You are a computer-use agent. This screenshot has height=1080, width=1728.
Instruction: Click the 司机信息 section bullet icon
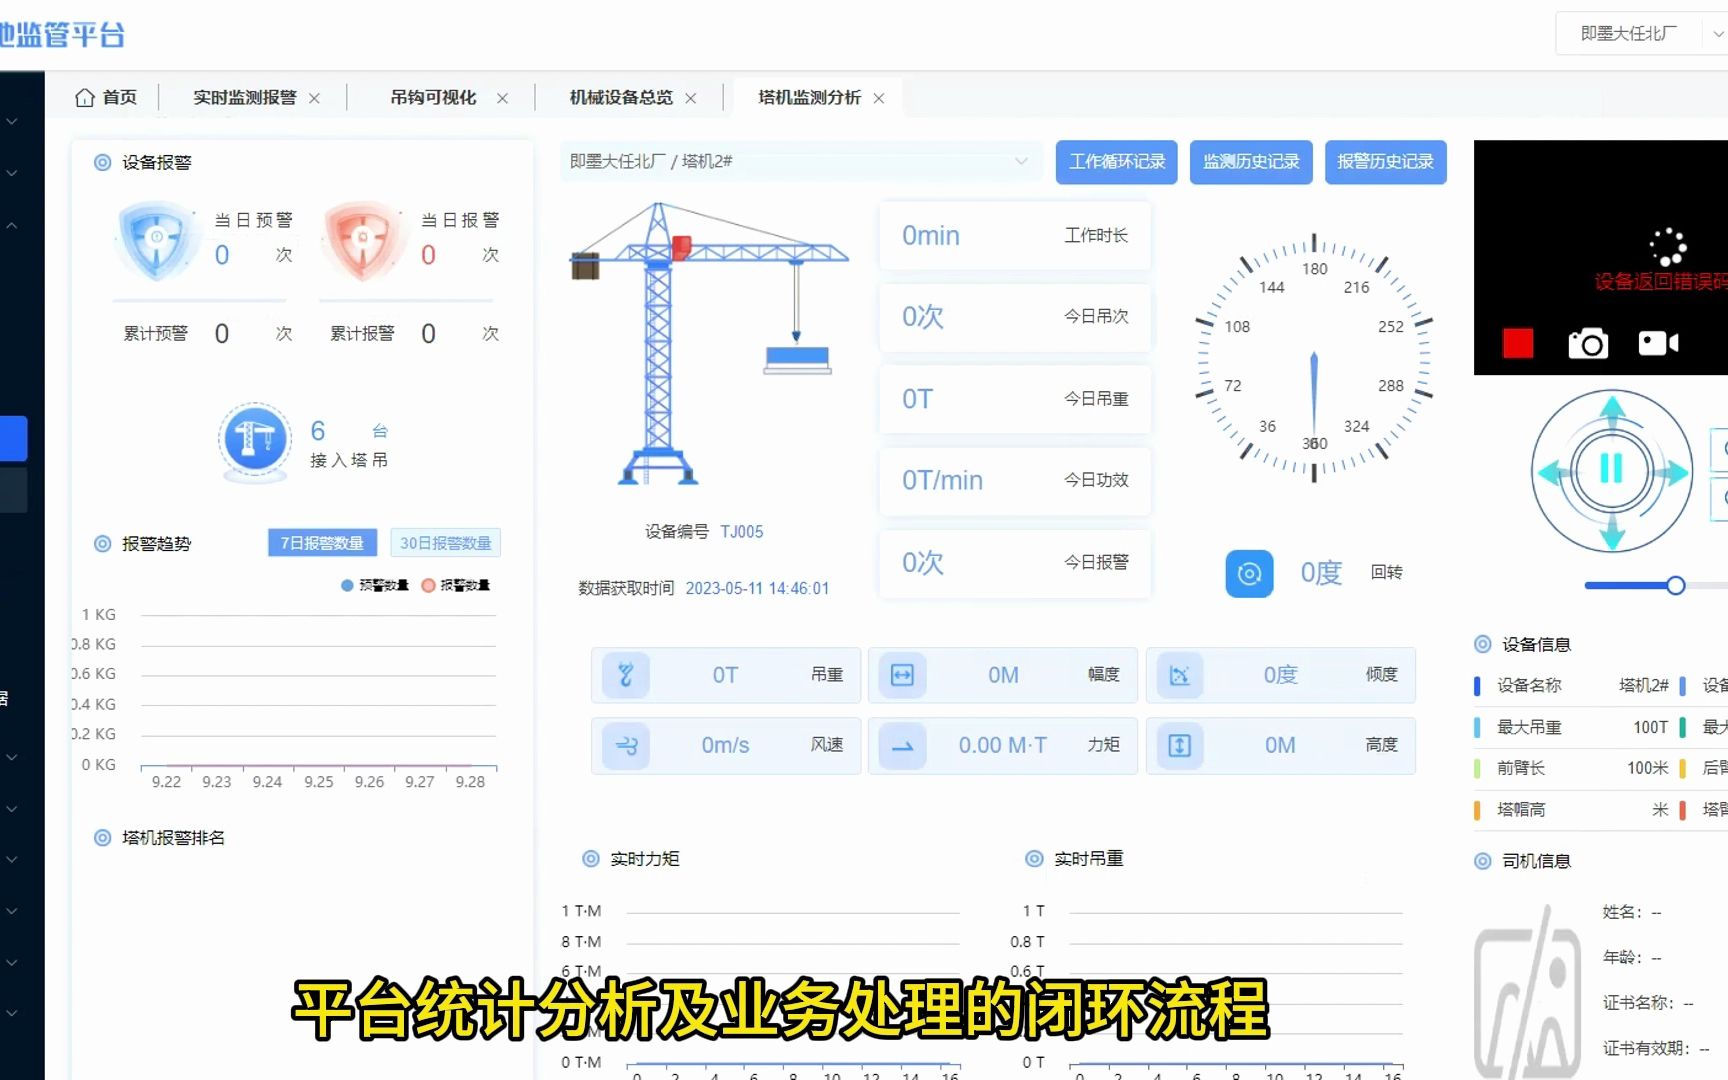click(x=1482, y=861)
